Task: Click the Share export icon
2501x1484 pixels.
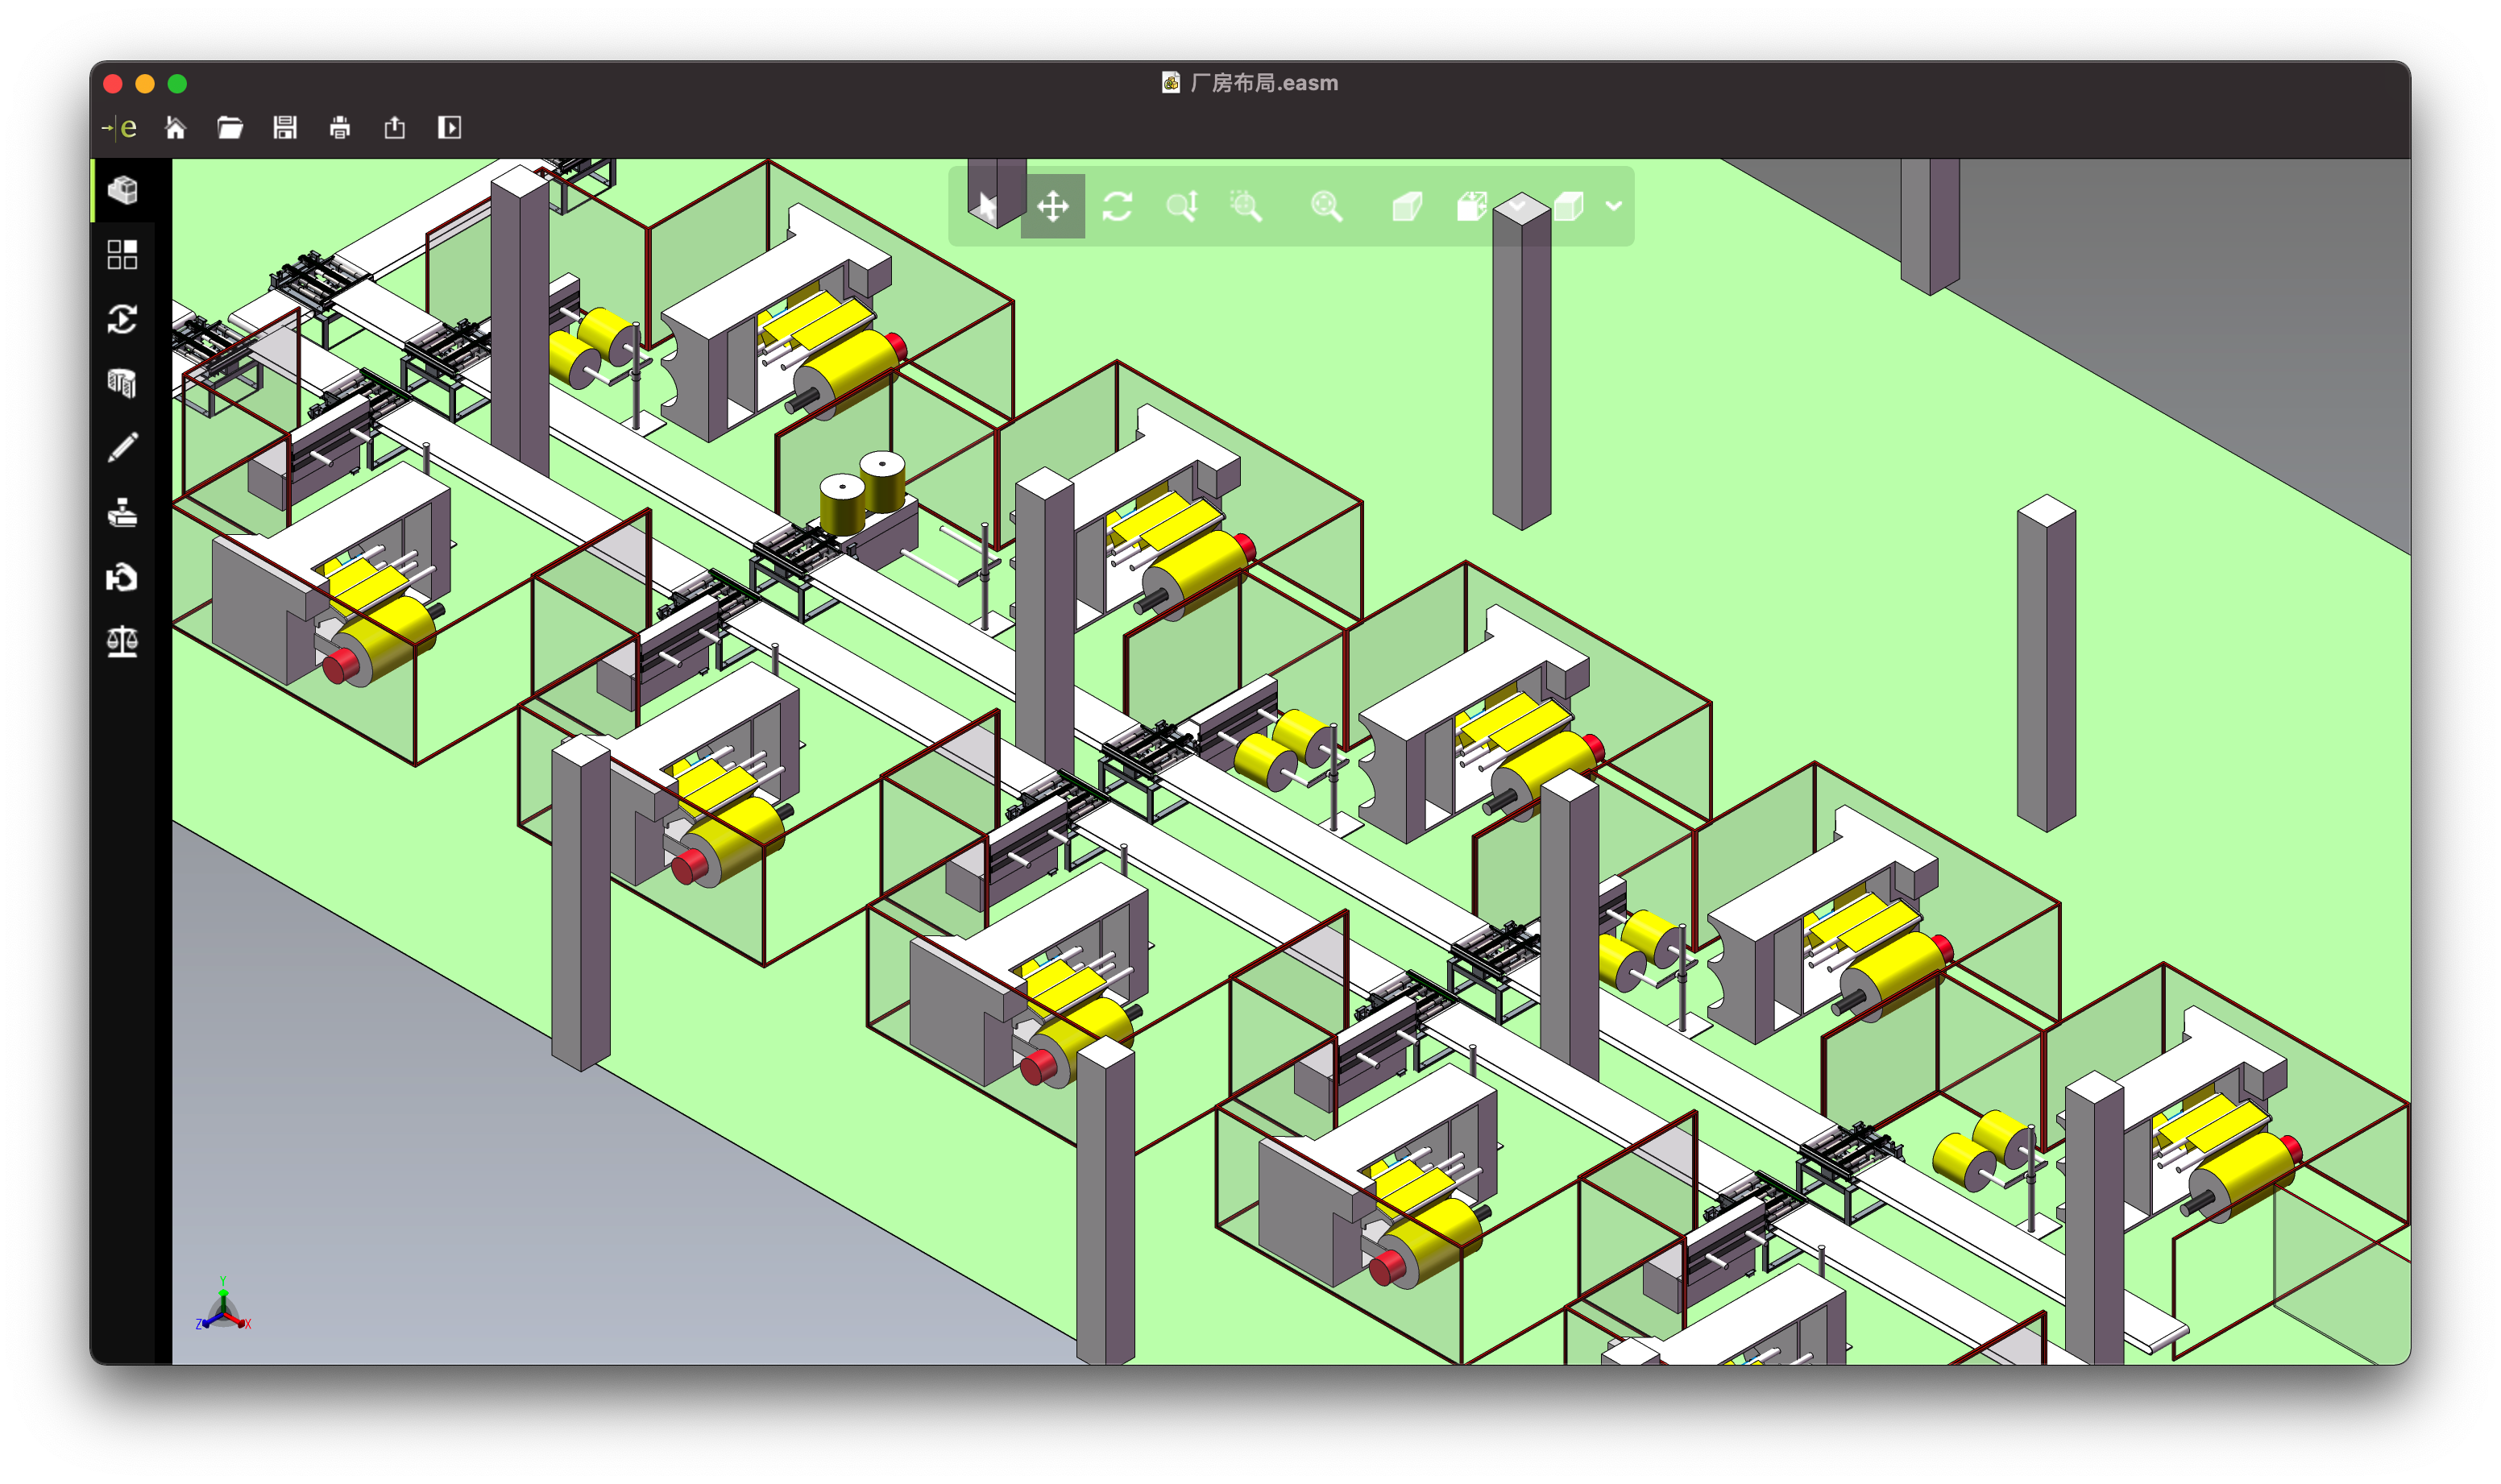Action: (x=395, y=128)
